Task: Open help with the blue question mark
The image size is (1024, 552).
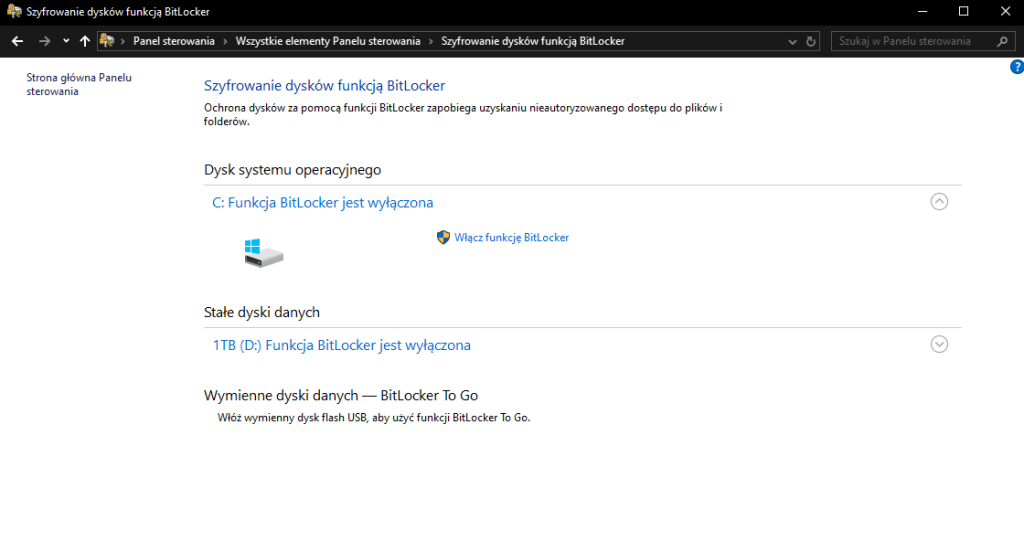Action: [1017, 67]
